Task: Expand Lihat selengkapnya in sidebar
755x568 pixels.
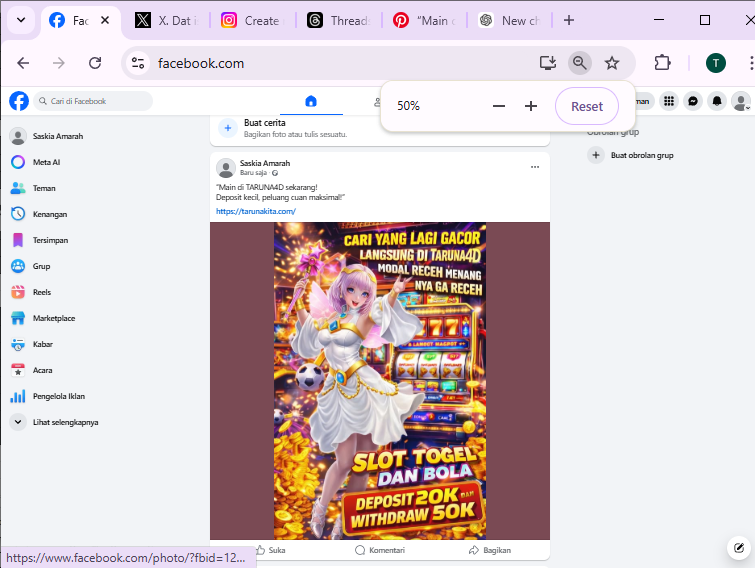Action: (65, 422)
